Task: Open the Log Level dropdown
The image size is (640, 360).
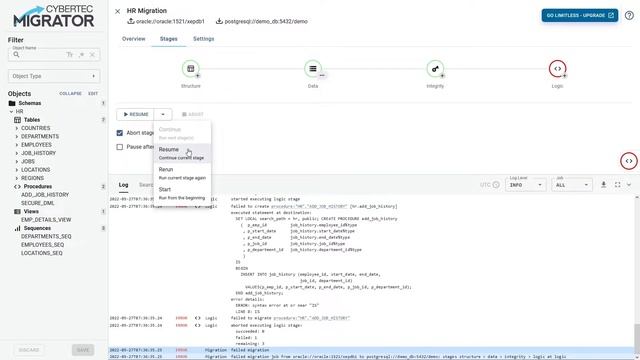Action: 525,185
